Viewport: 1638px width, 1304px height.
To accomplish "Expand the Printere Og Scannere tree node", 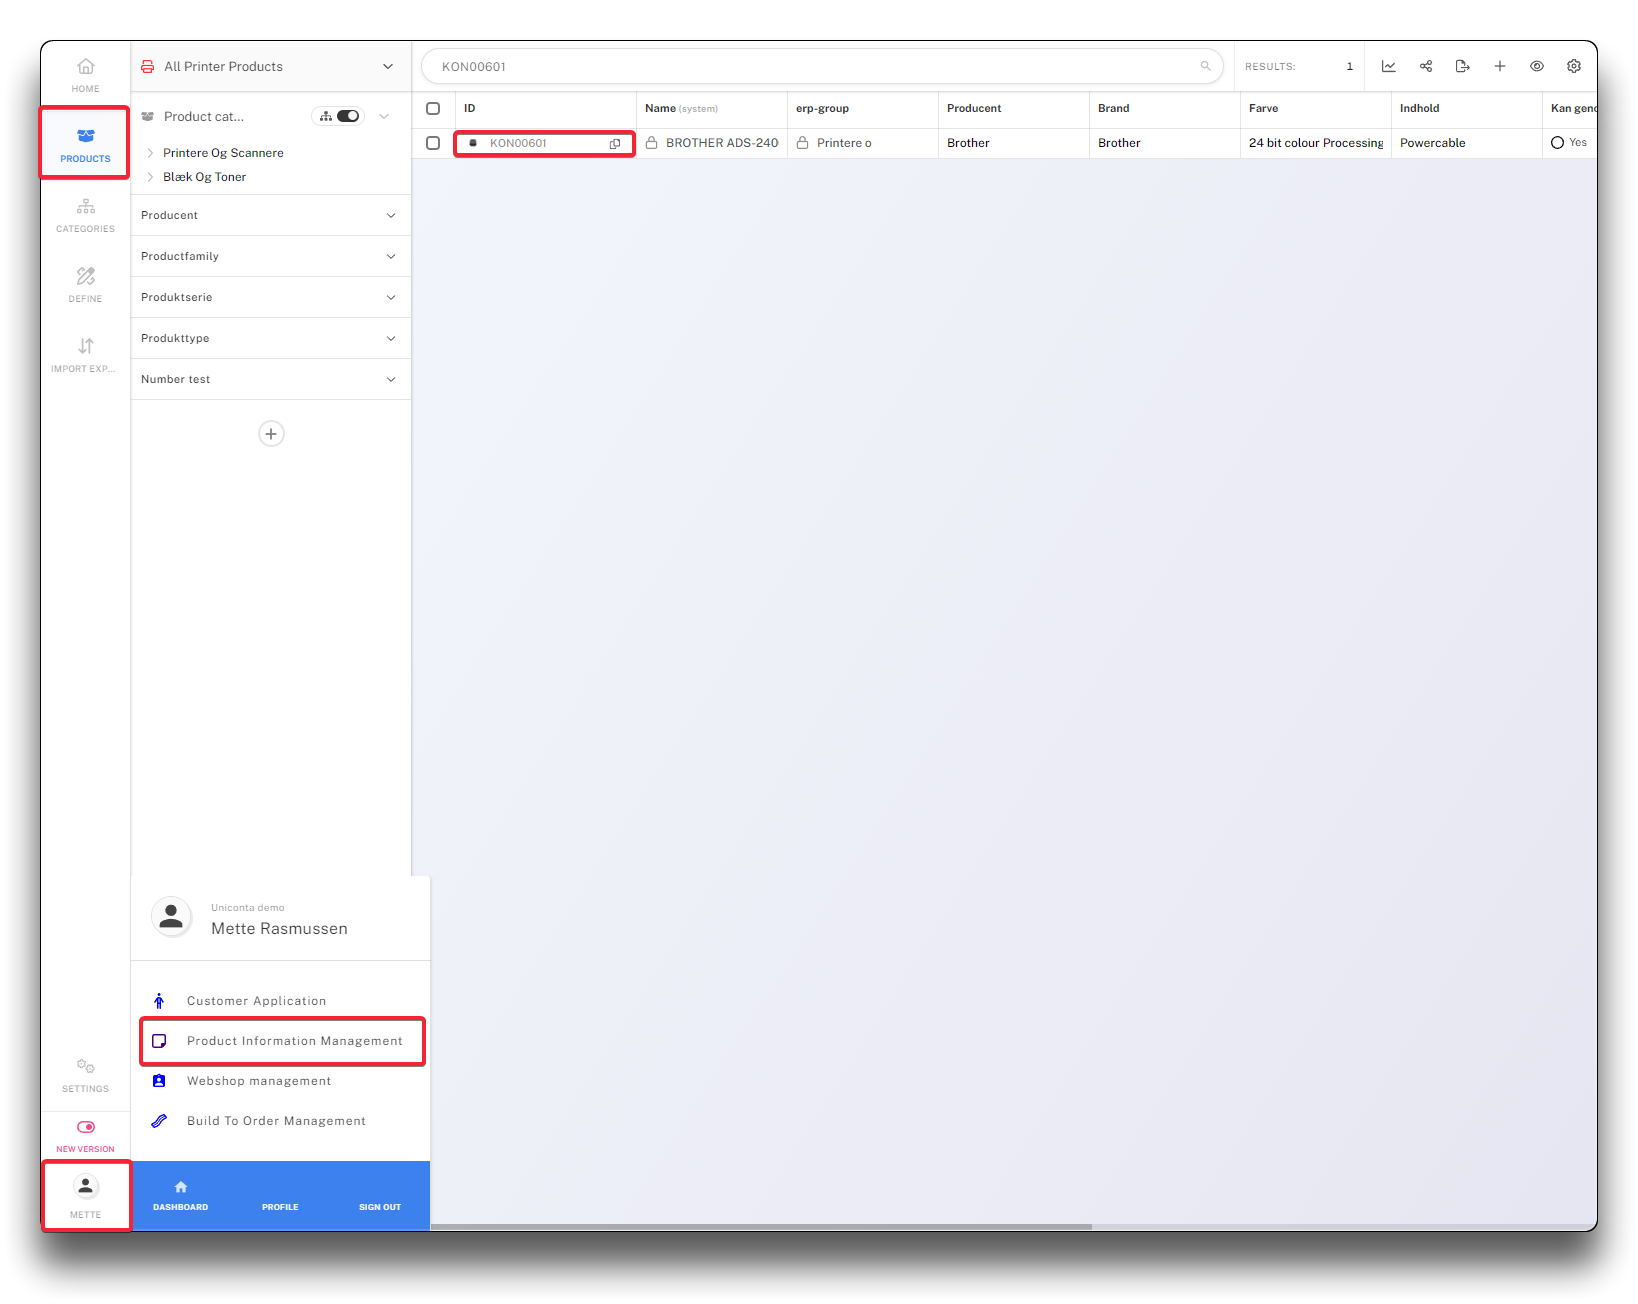I will point(150,153).
